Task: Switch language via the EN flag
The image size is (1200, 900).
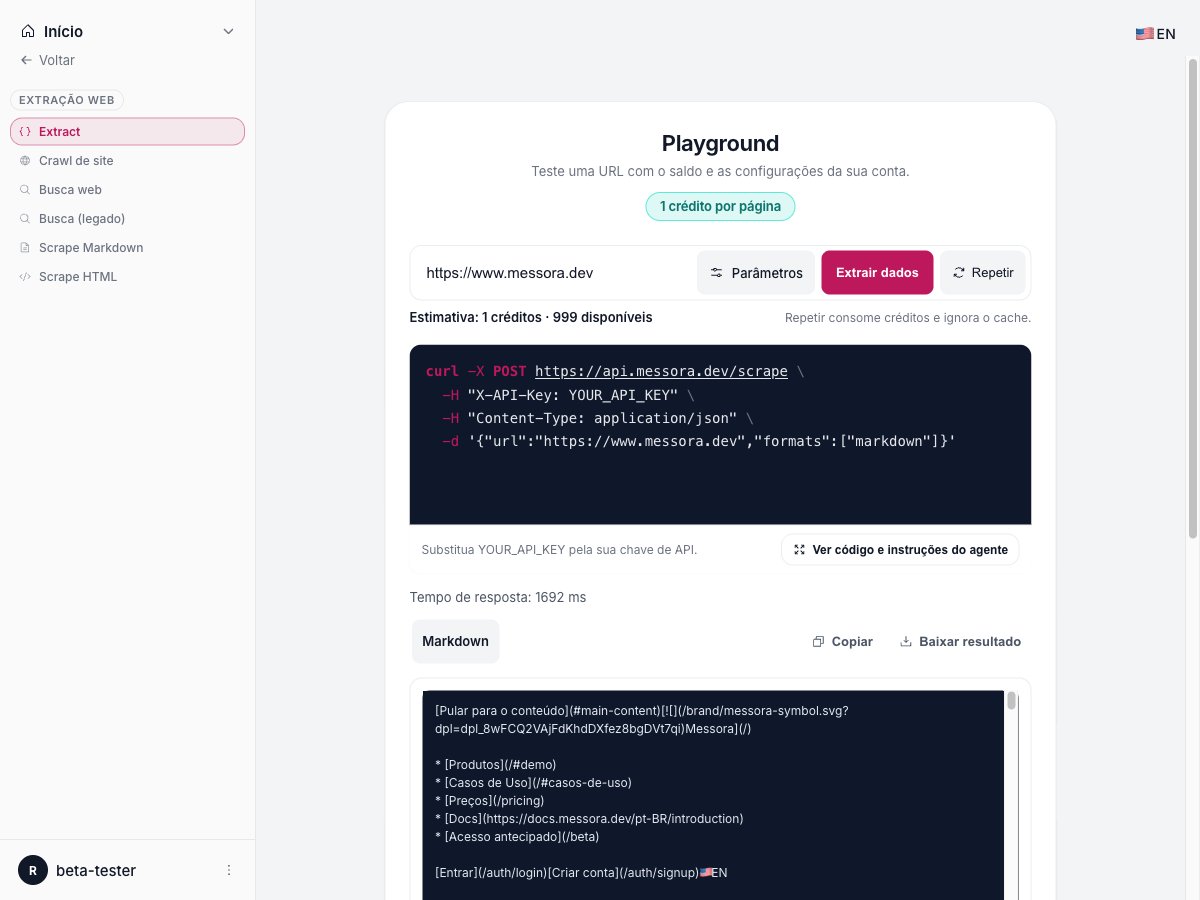Action: coord(1155,33)
